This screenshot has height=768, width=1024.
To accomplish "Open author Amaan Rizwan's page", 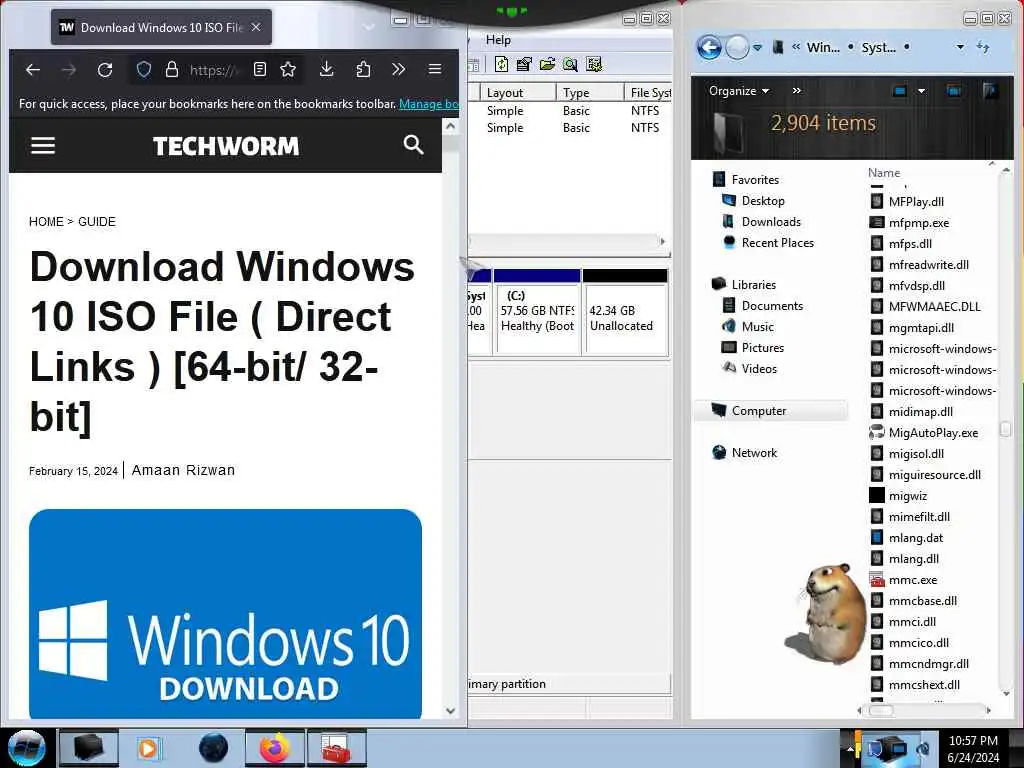I will (183, 470).
